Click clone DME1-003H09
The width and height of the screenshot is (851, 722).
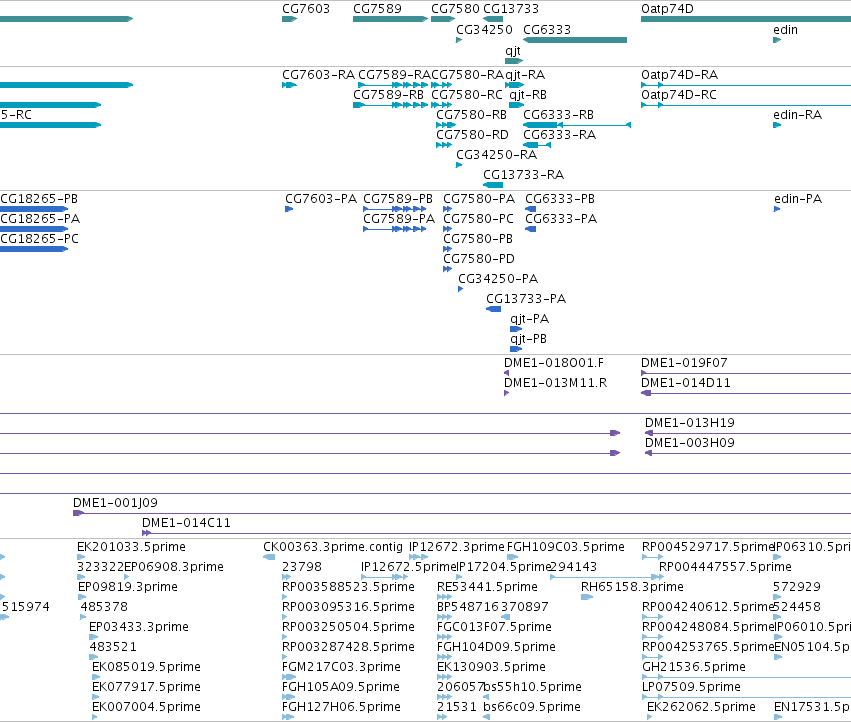coord(690,444)
